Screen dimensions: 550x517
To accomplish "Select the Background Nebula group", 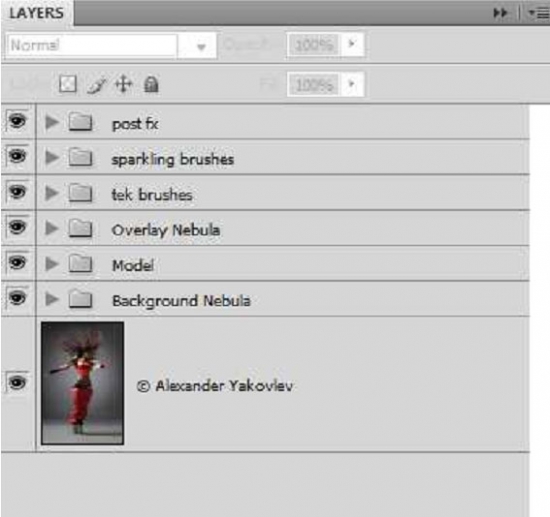I will tap(283, 300).
